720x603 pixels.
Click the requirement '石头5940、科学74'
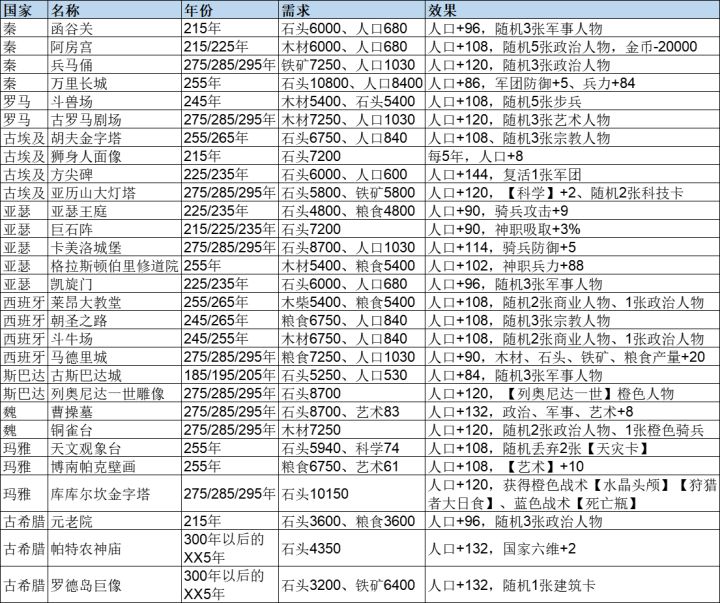click(x=352, y=448)
